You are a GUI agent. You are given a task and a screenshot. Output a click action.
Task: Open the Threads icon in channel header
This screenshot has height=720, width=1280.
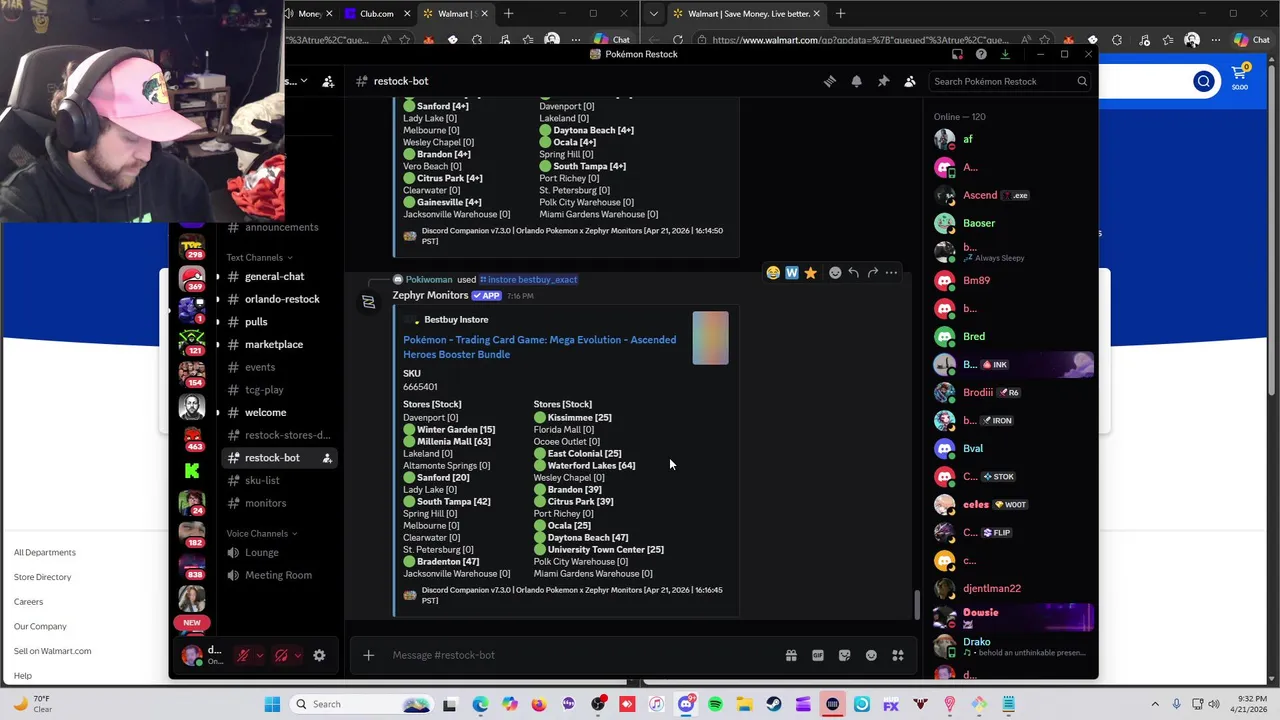(x=829, y=81)
